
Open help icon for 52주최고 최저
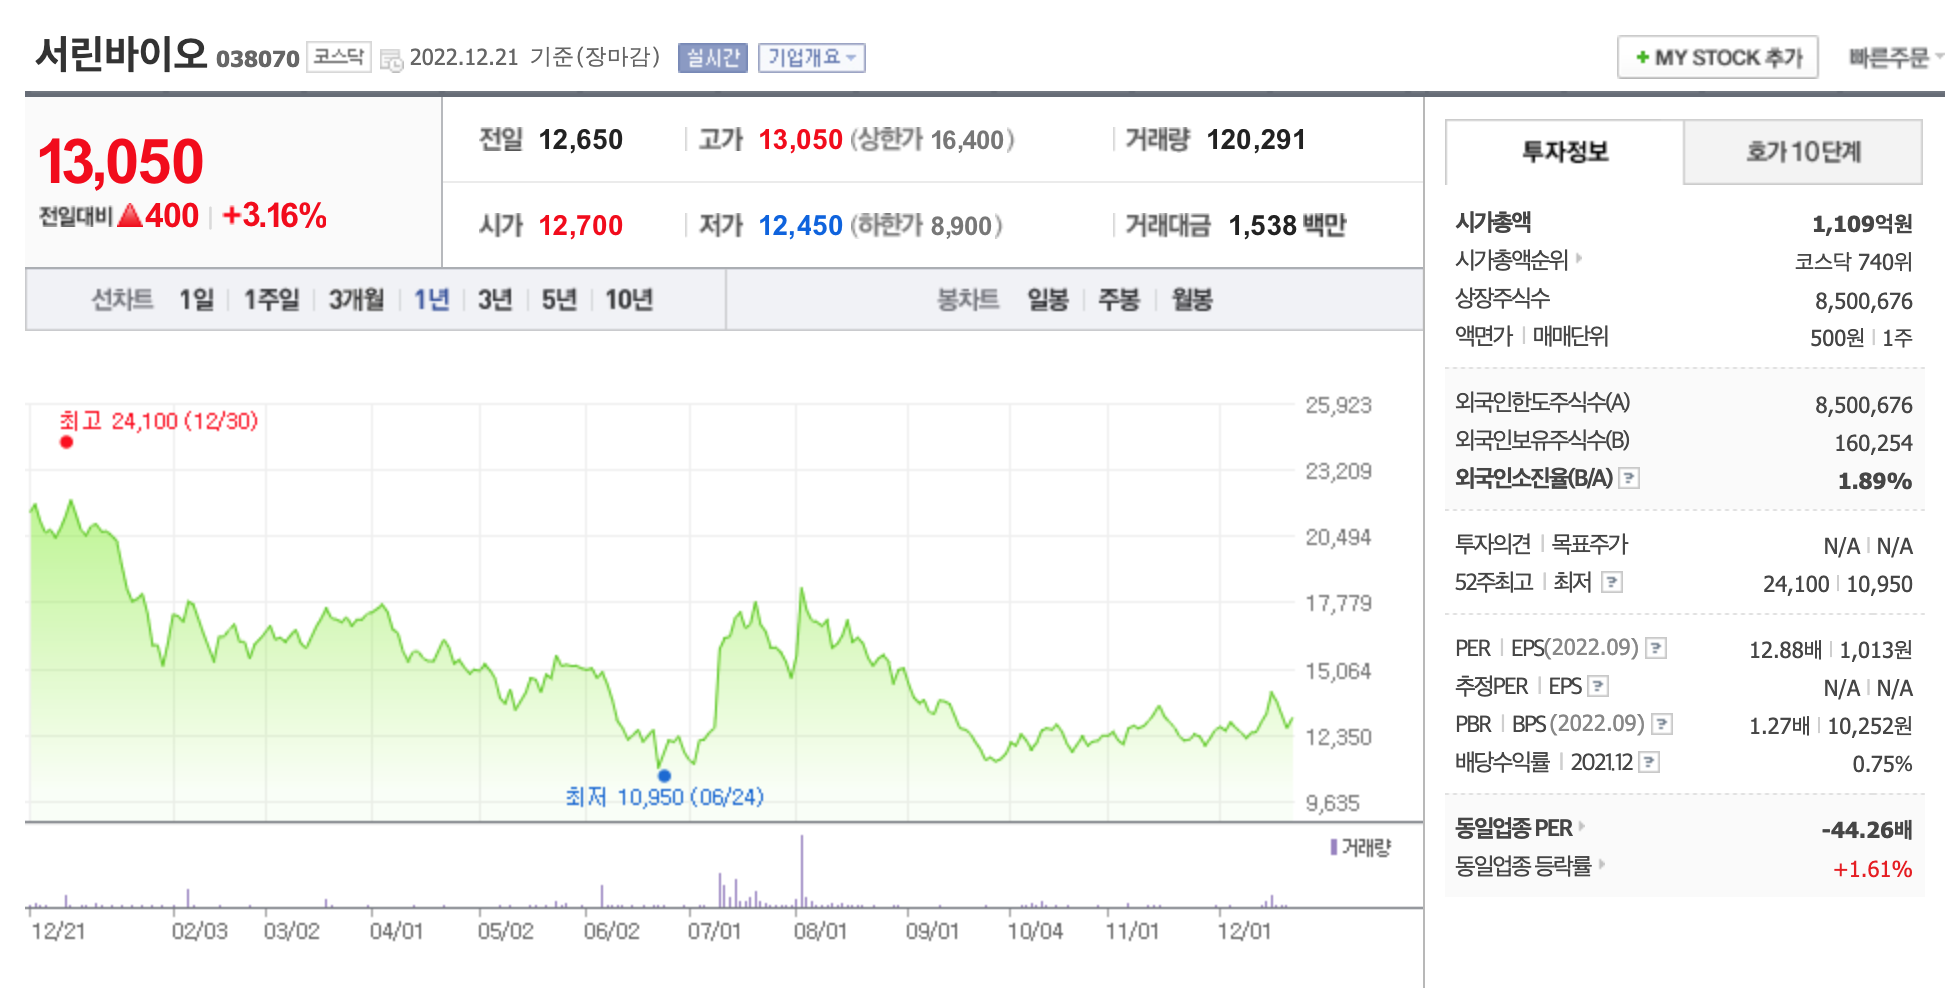tap(1611, 582)
